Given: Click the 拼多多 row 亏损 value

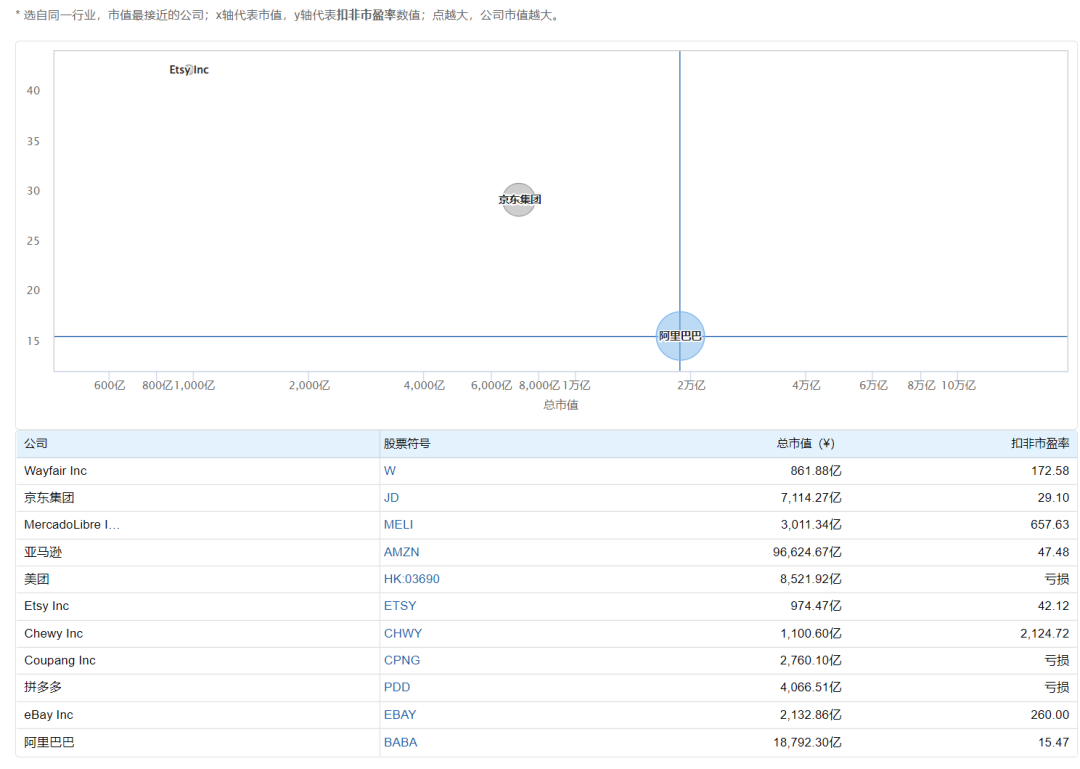Looking at the screenshot, I should click(1057, 687).
